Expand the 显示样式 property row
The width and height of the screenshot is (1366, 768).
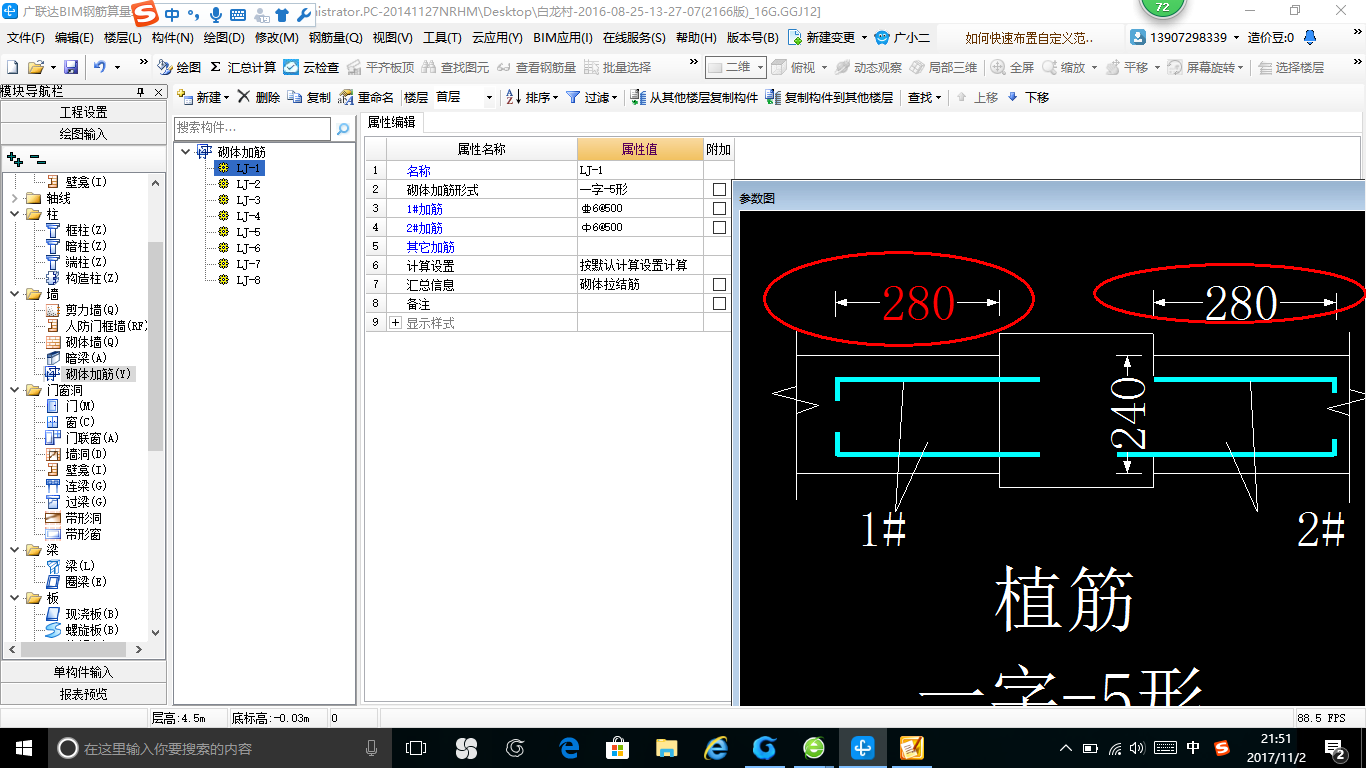(x=395, y=323)
